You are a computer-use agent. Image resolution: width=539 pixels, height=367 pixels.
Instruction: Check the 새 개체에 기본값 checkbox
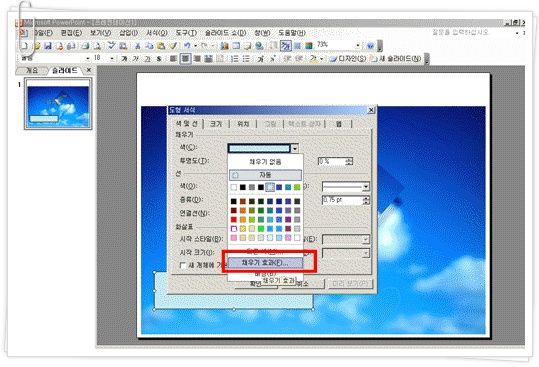click(183, 265)
